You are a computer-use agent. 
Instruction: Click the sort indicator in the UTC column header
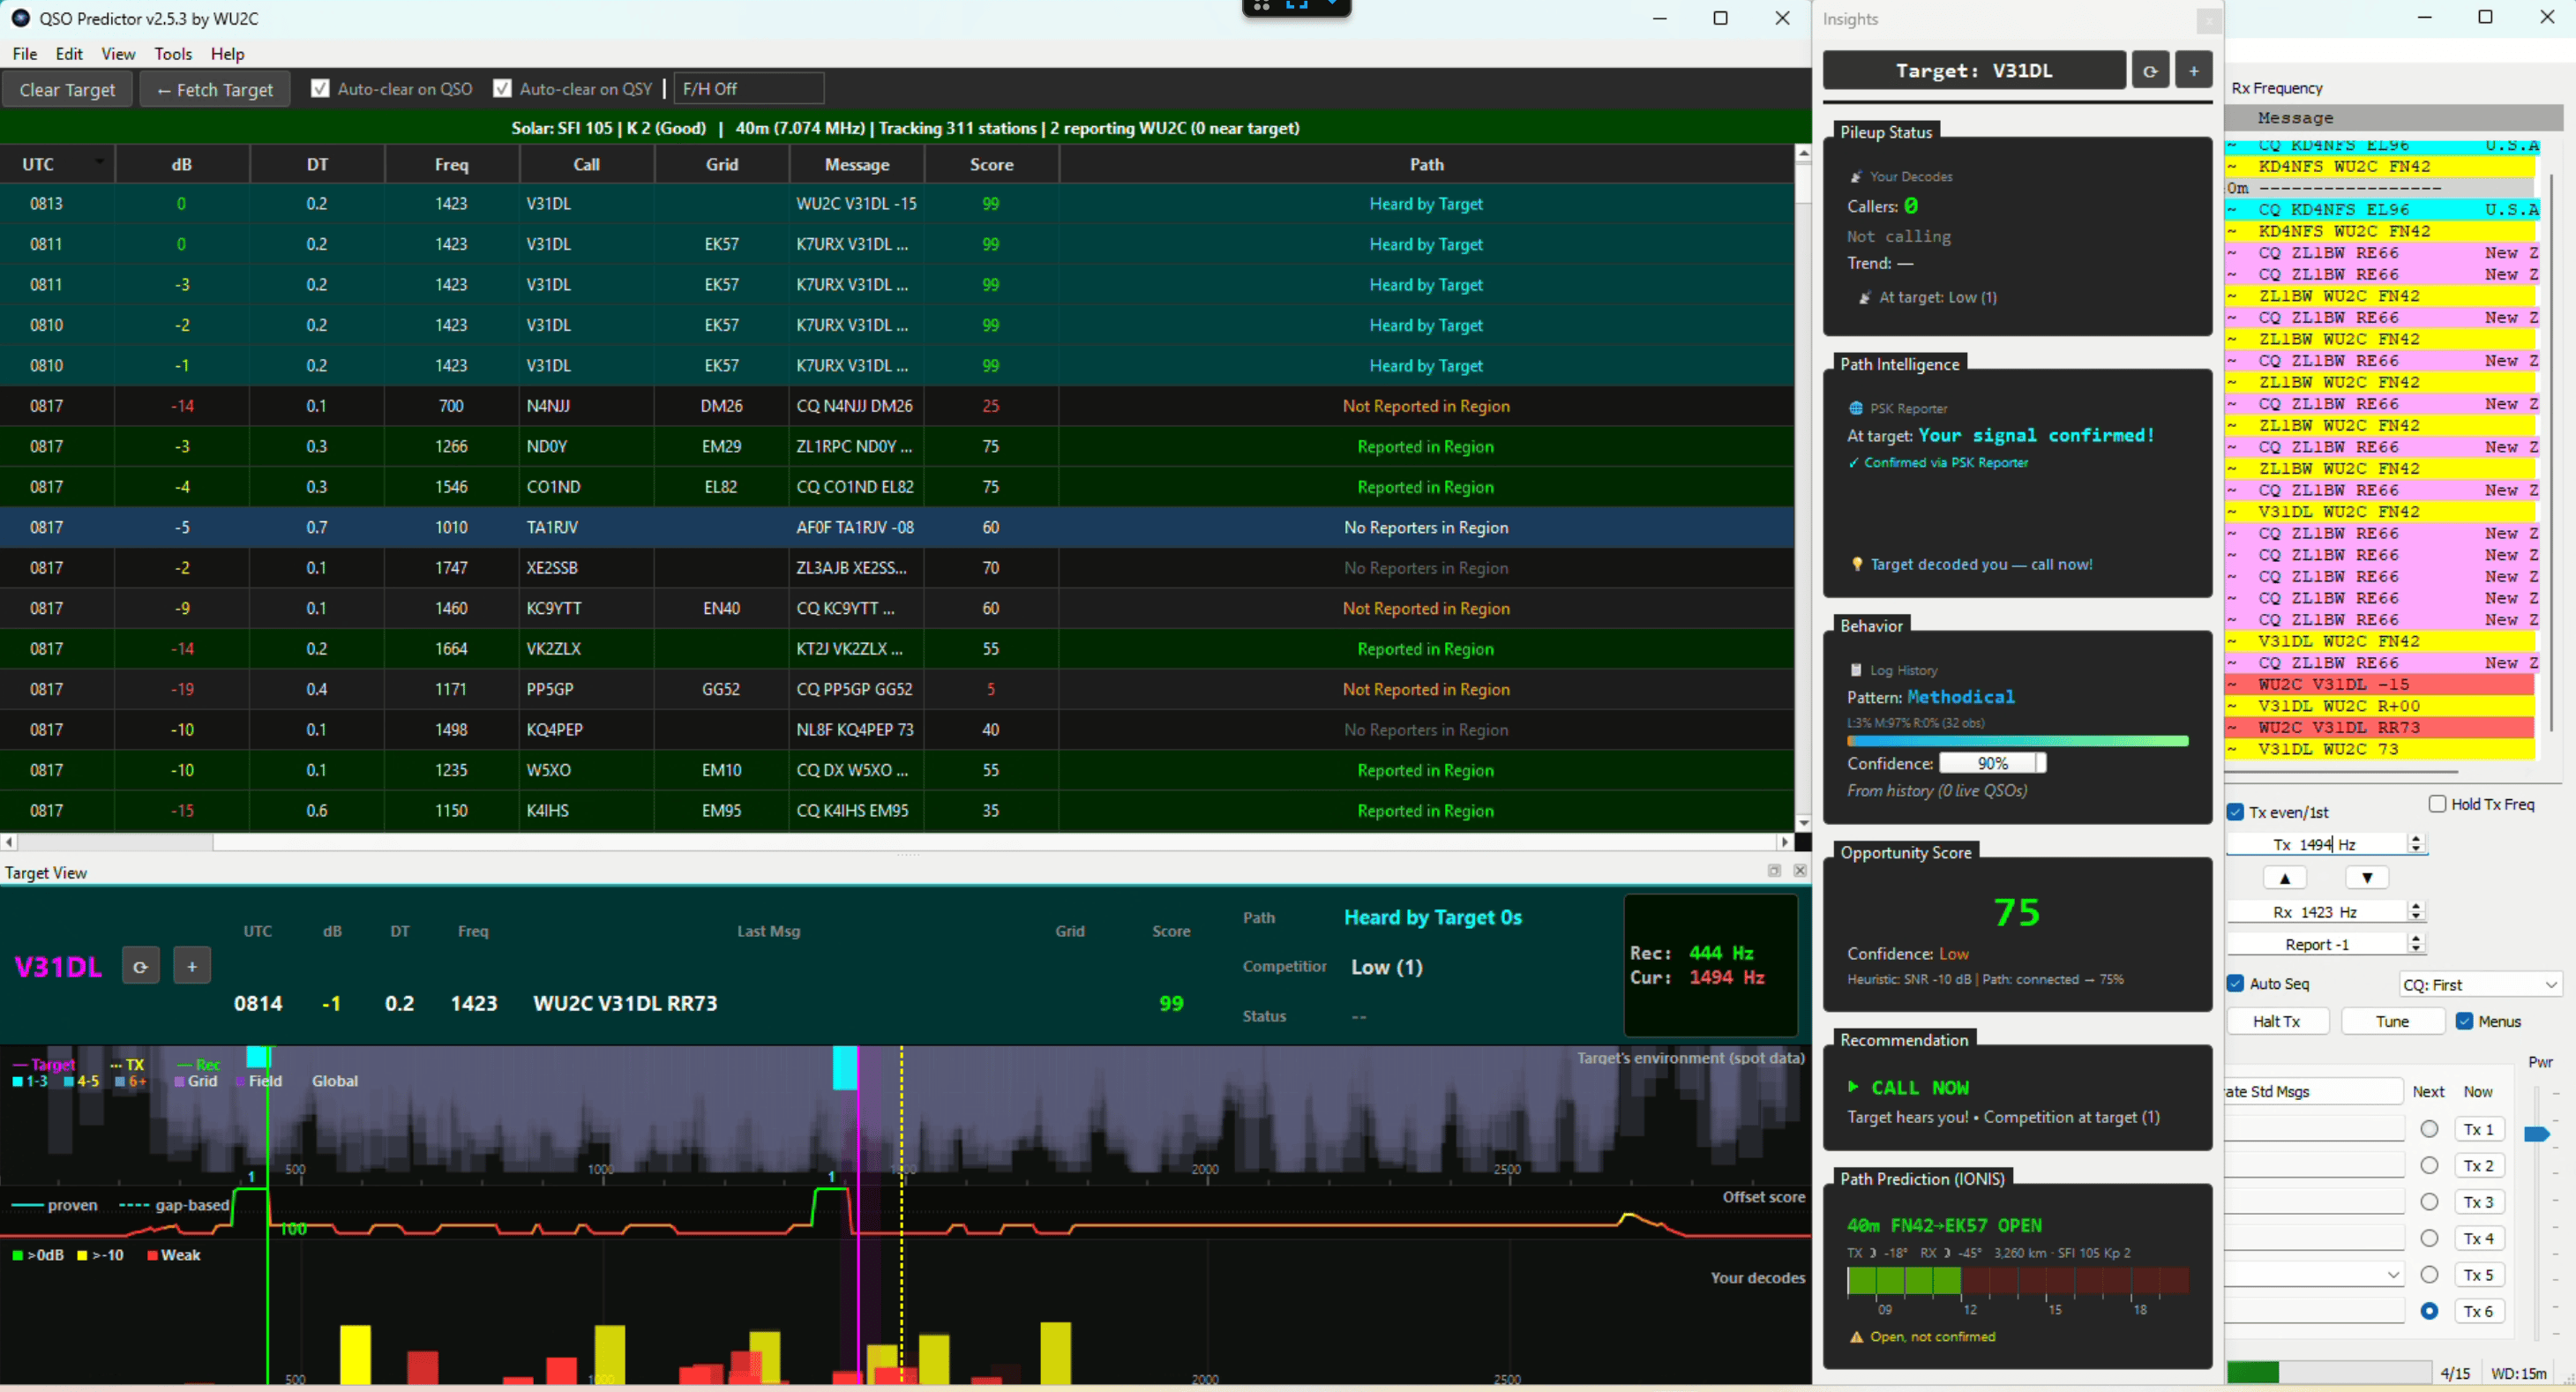coord(99,162)
